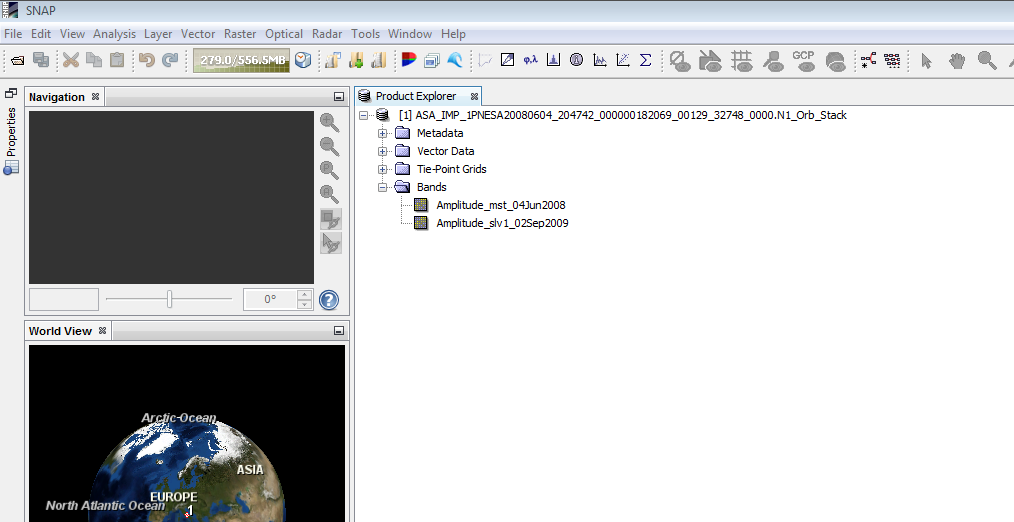Click the Information box-arrow icon
Viewport: 1014px width, 522px height.
pyautogui.click(x=508, y=60)
